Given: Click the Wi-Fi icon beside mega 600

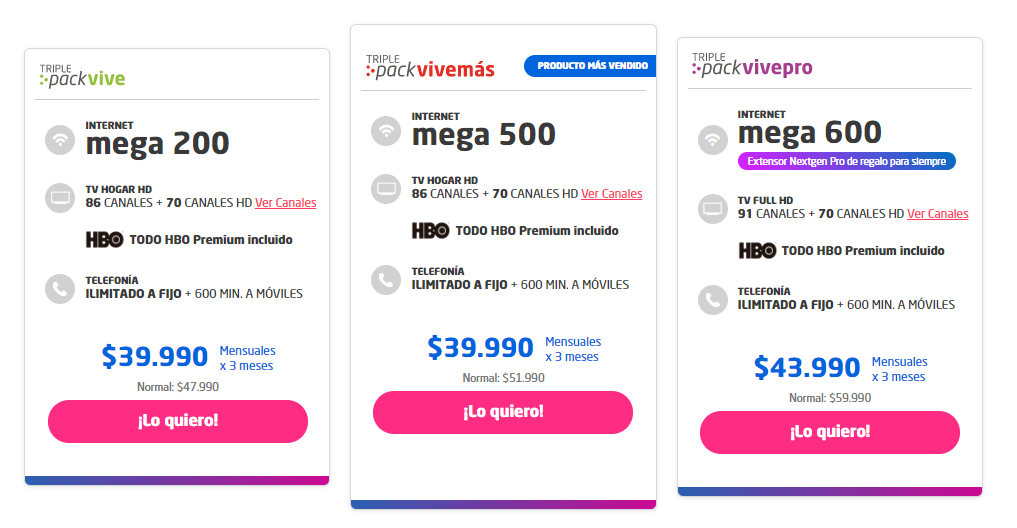Looking at the screenshot, I should 713,139.
